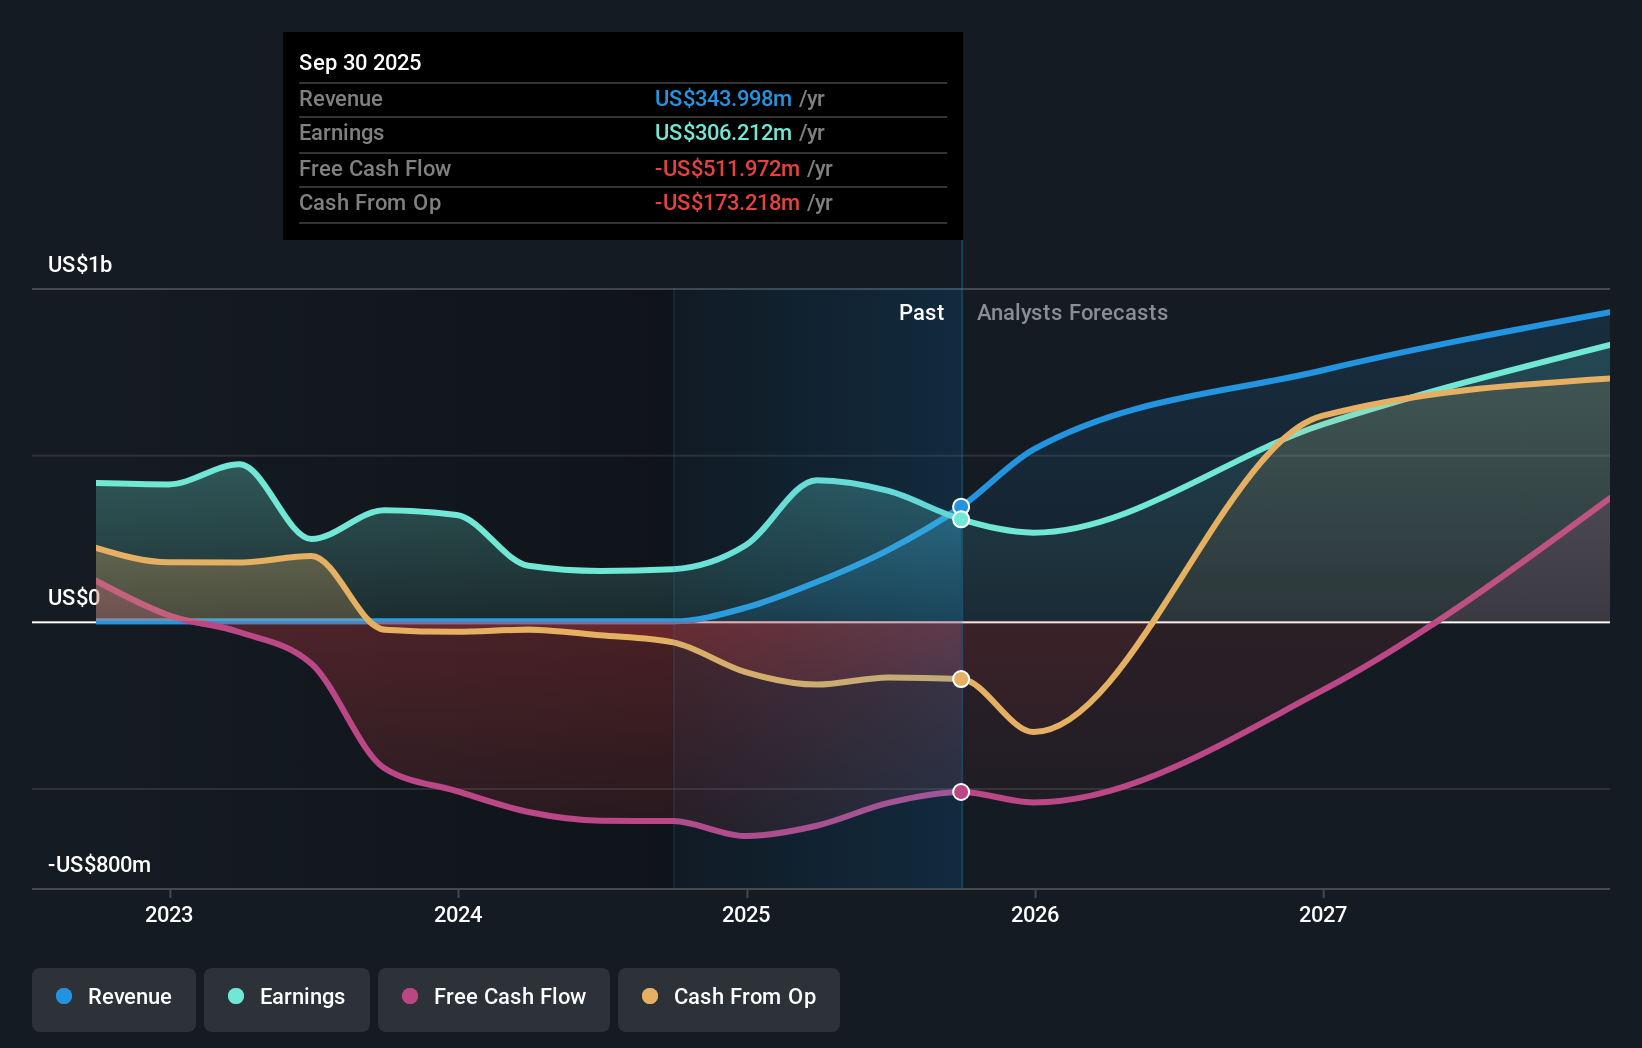This screenshot has width=1642, height=1048.
Task: Toggle the Cash From Op series visibility
Action: click(x=728, y=997)
